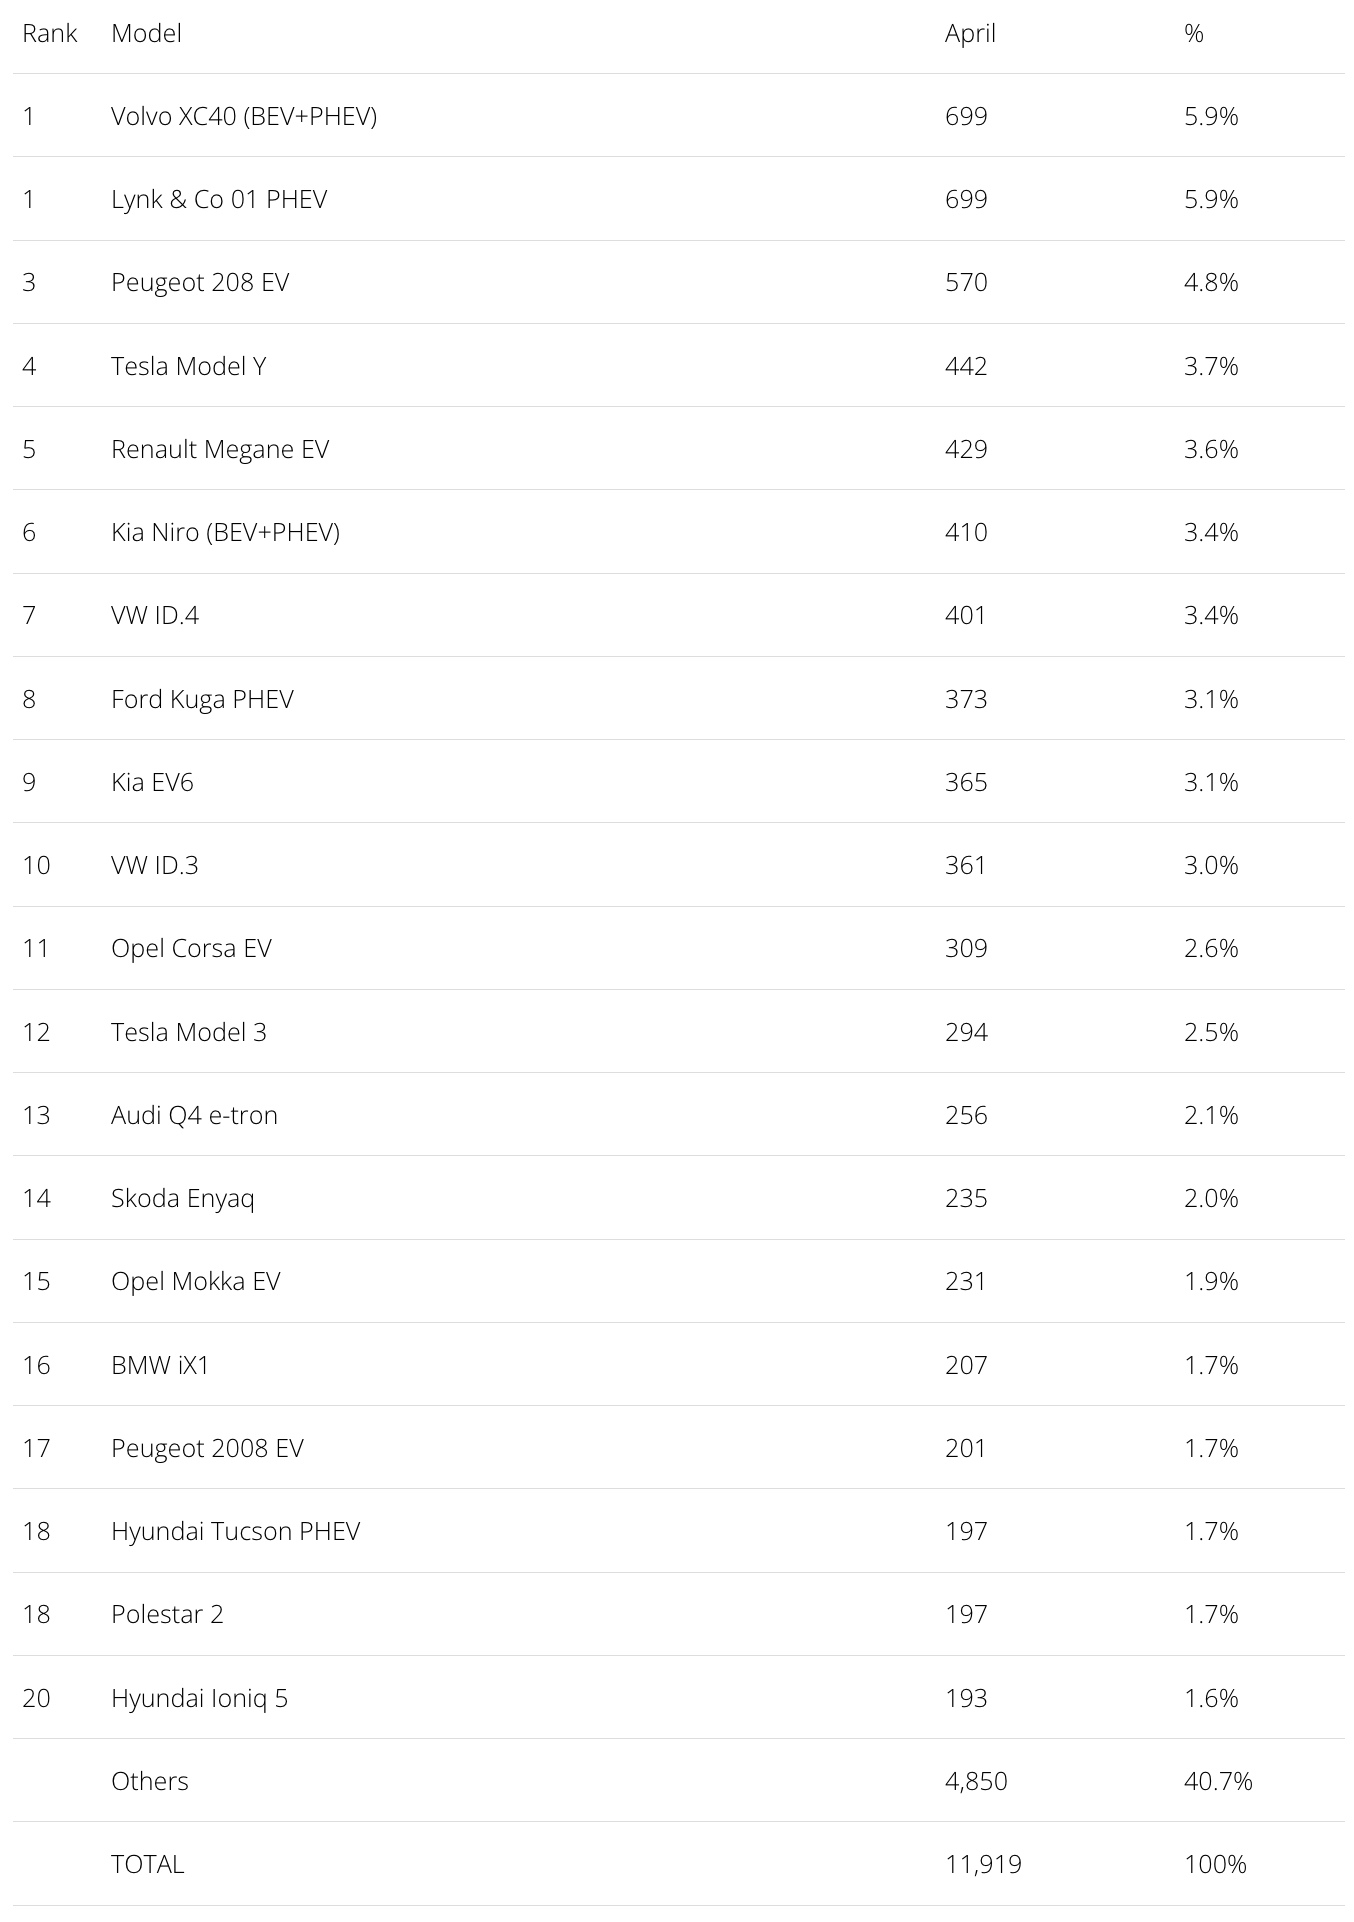This screenshot has width=1354, height=1922.
Task: Select the Hyundai Ioniq 5 entry
Action: (x=199, y=1698)
